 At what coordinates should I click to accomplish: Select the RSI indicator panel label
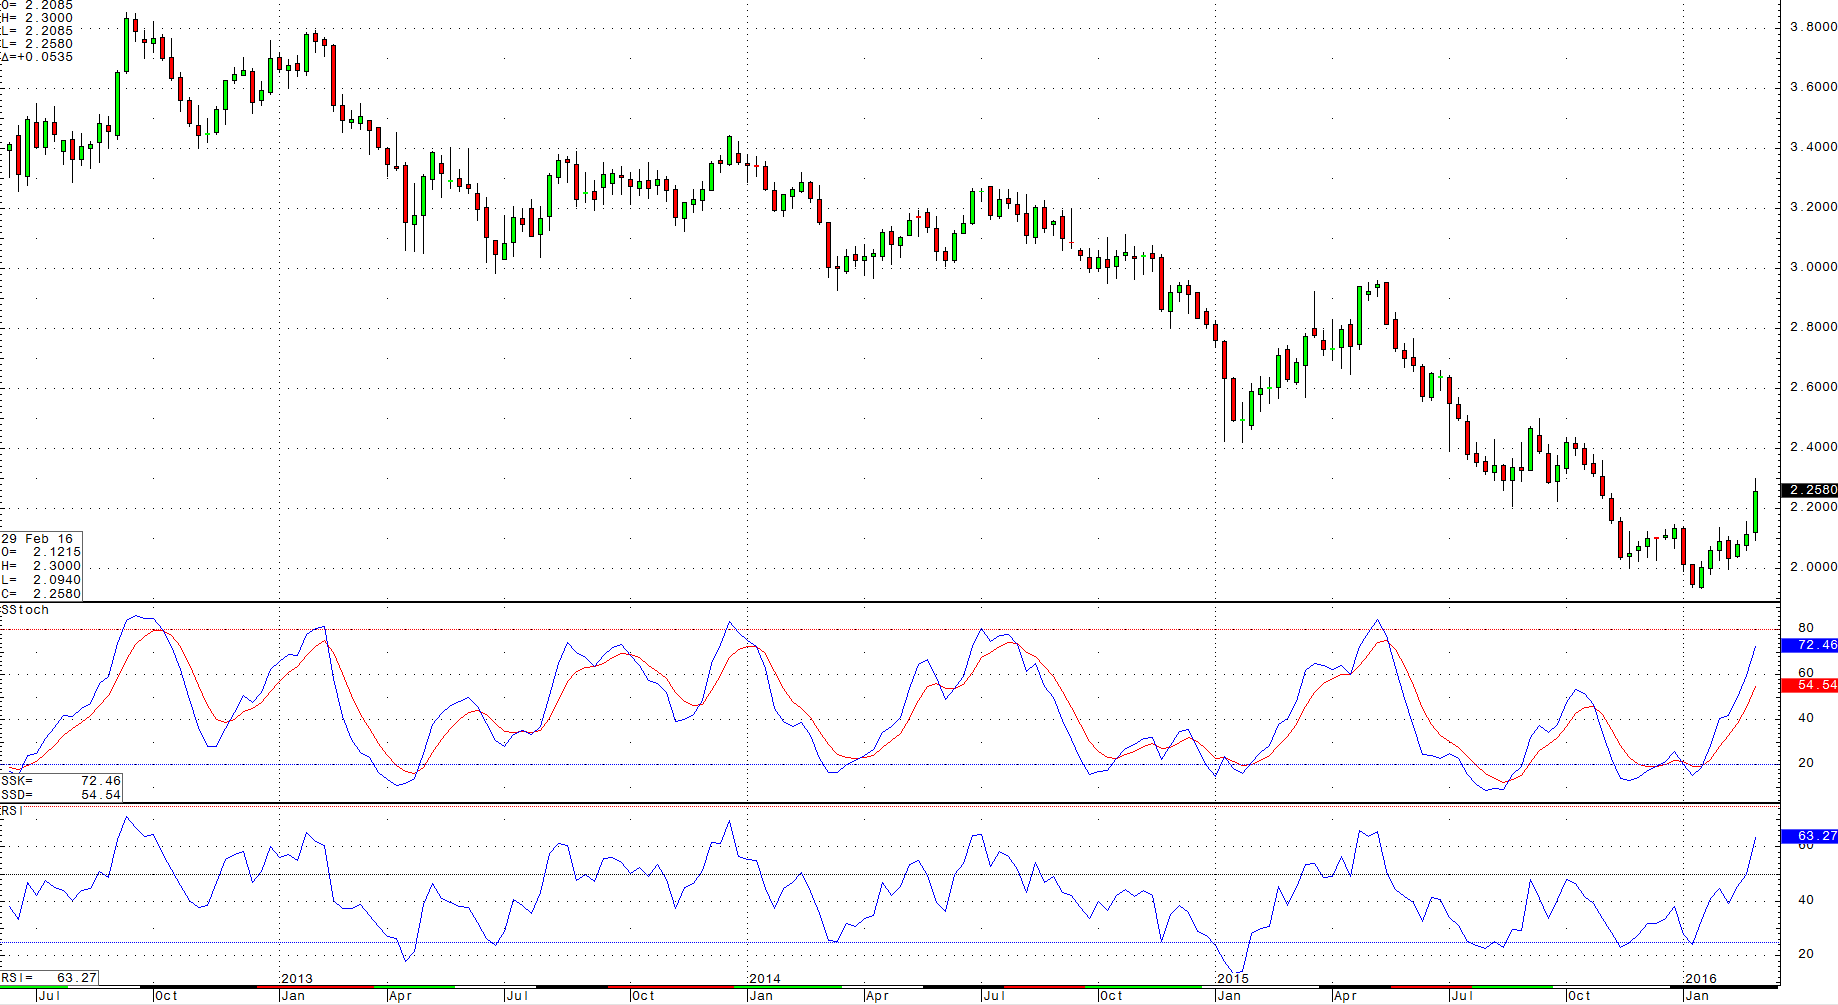click(12, 810)
